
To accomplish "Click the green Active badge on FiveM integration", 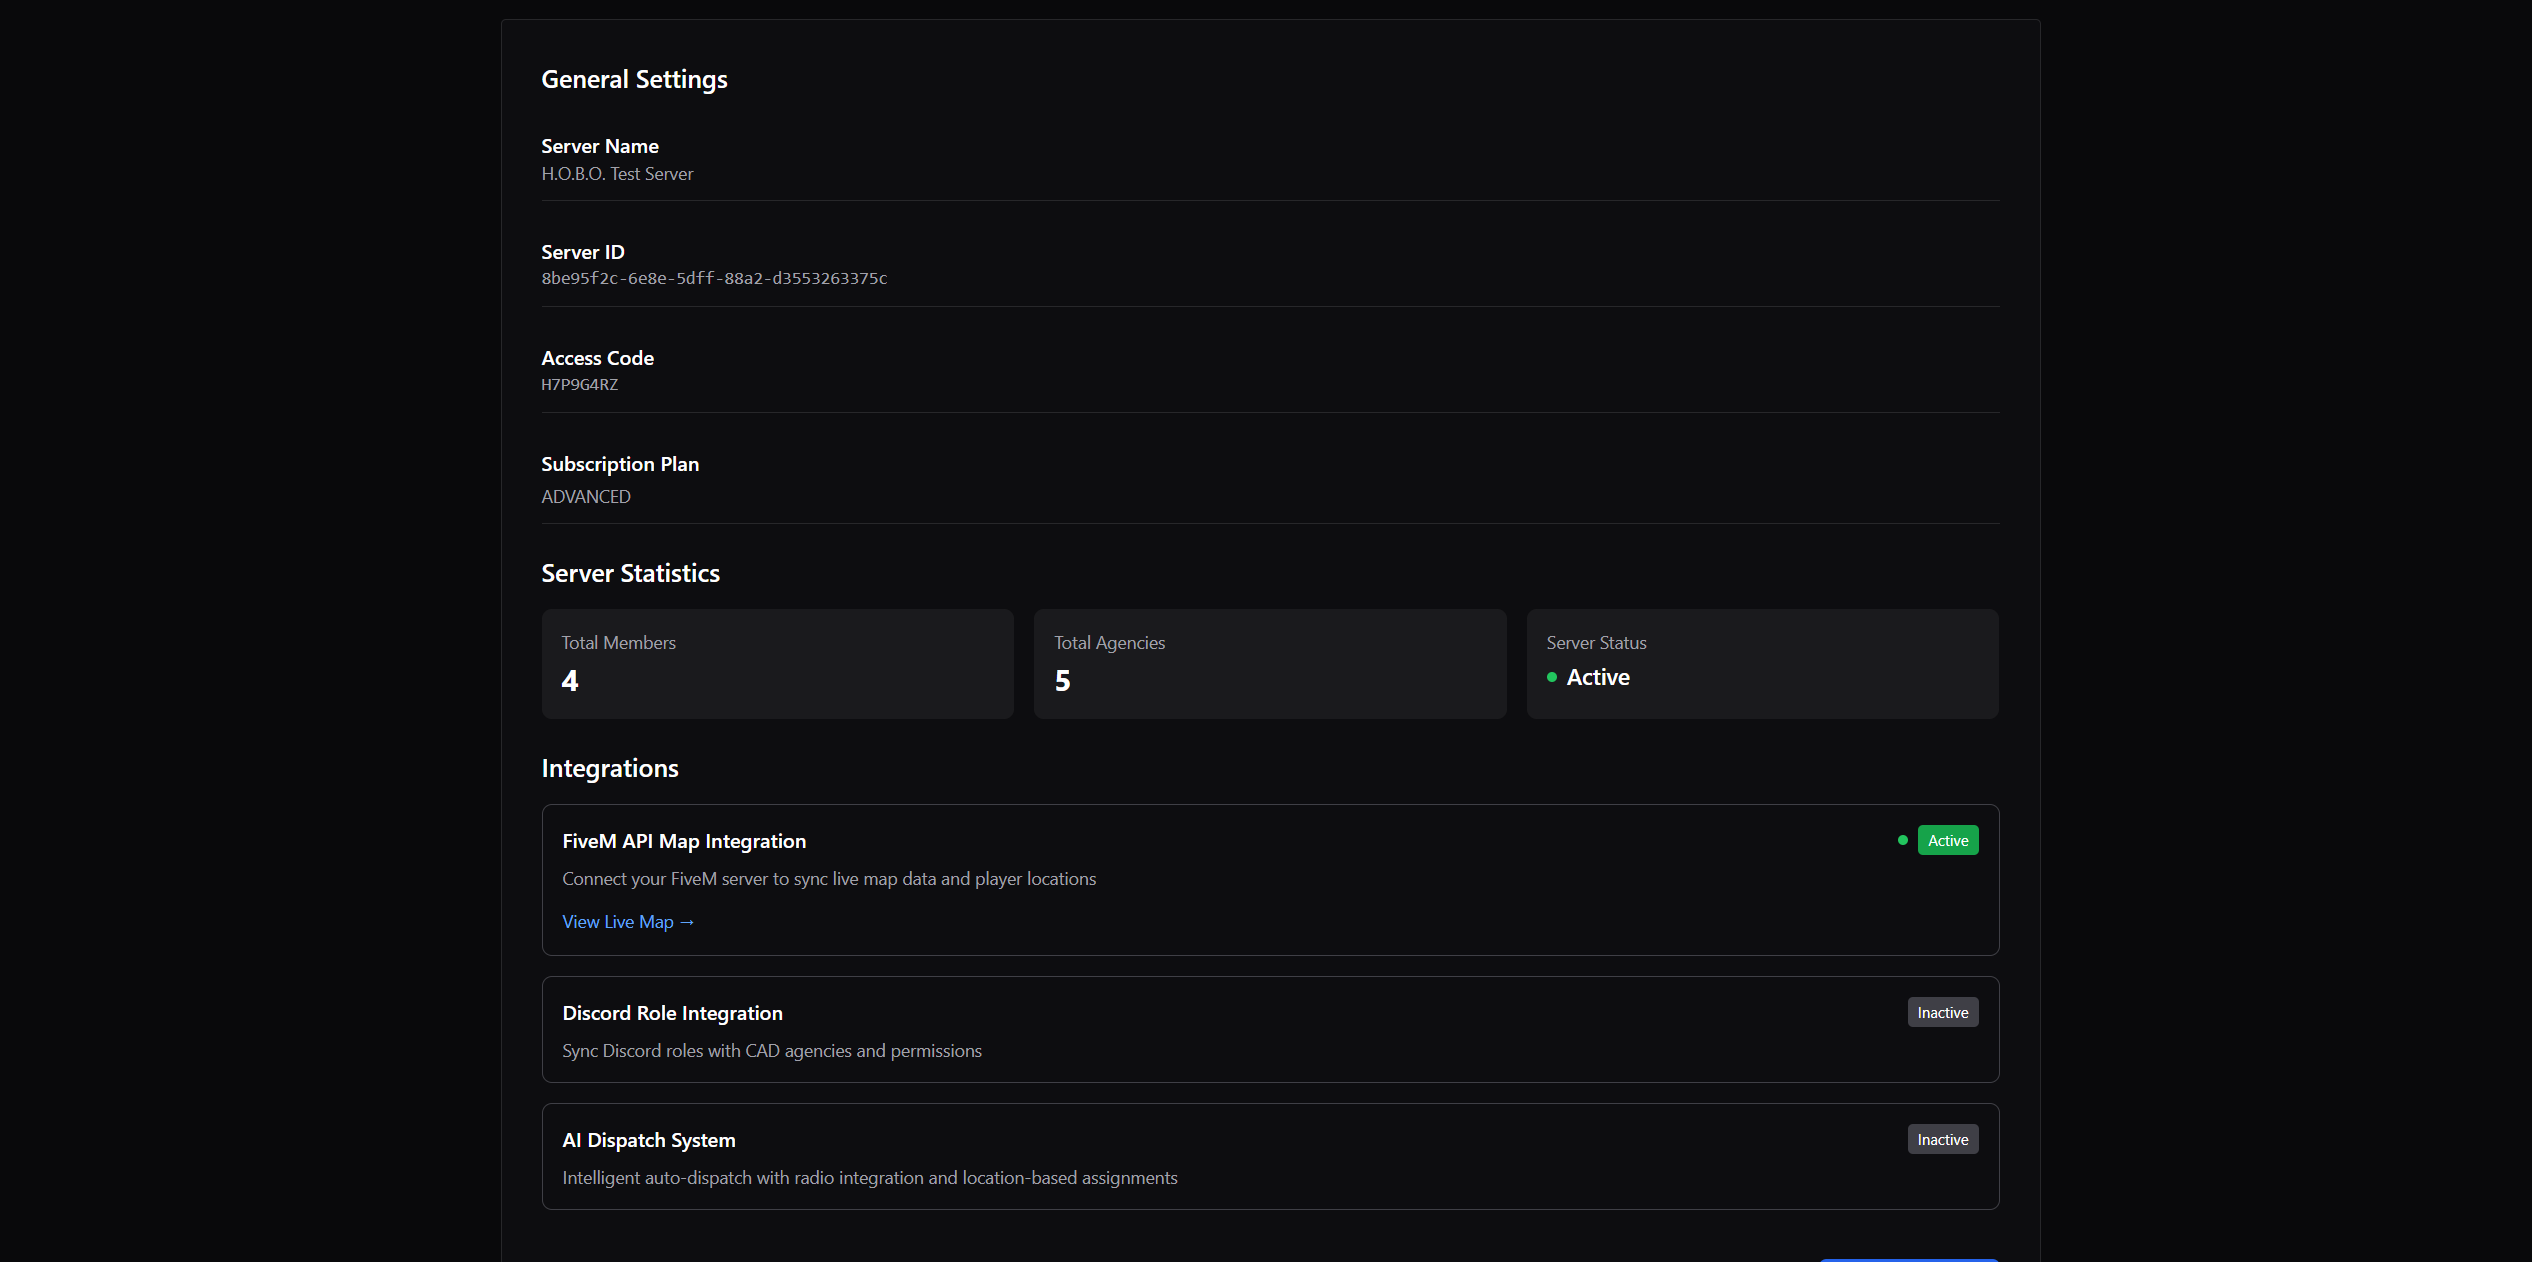I will (x=1947, y=841).
